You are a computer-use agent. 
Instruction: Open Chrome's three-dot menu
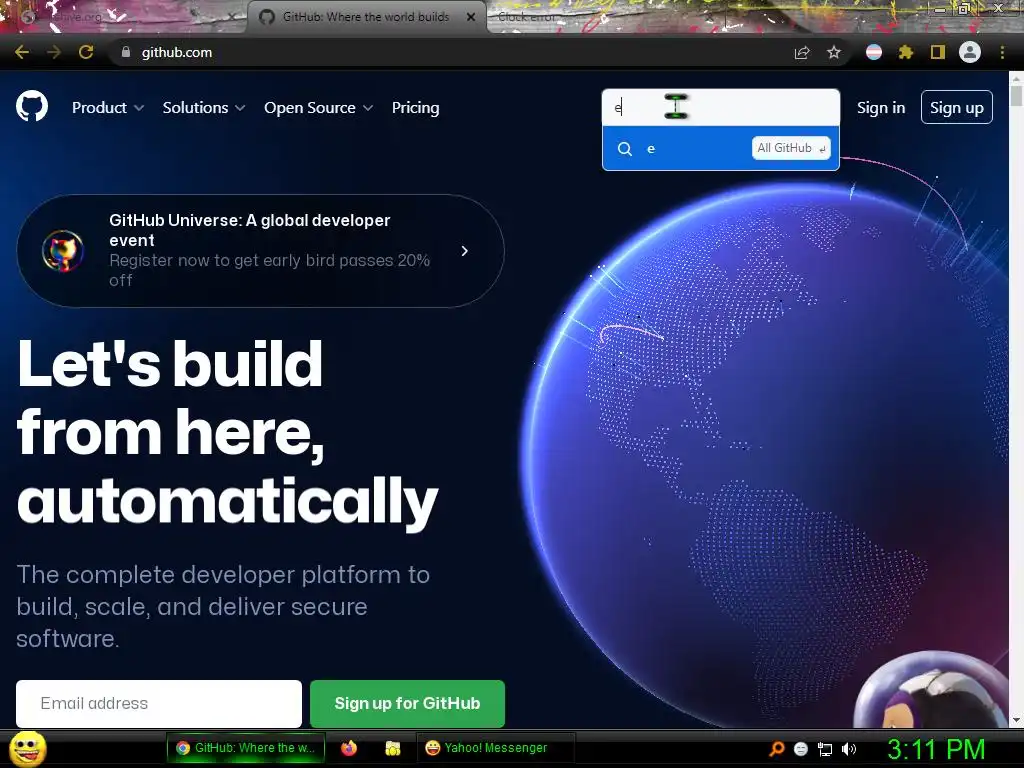tap(1002, 52)
